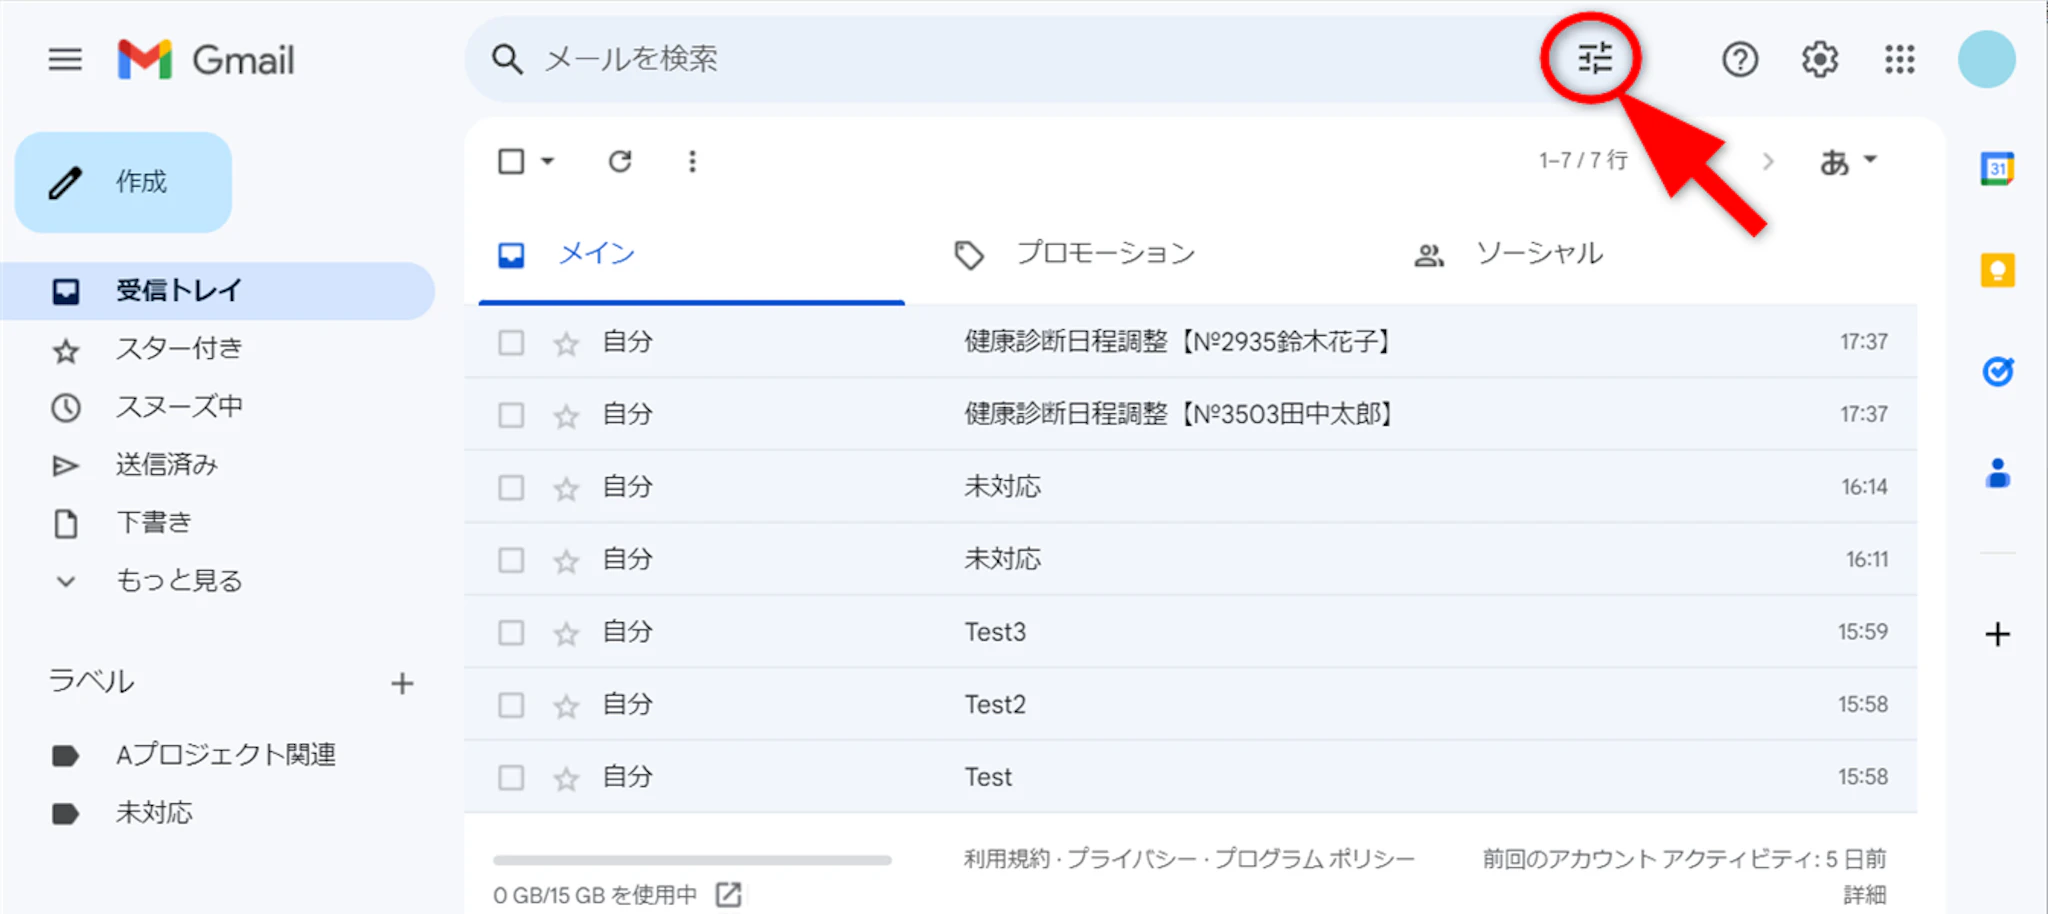
Task: Expand もっと見る in the sidebar
Action: [x=178, y=581]
